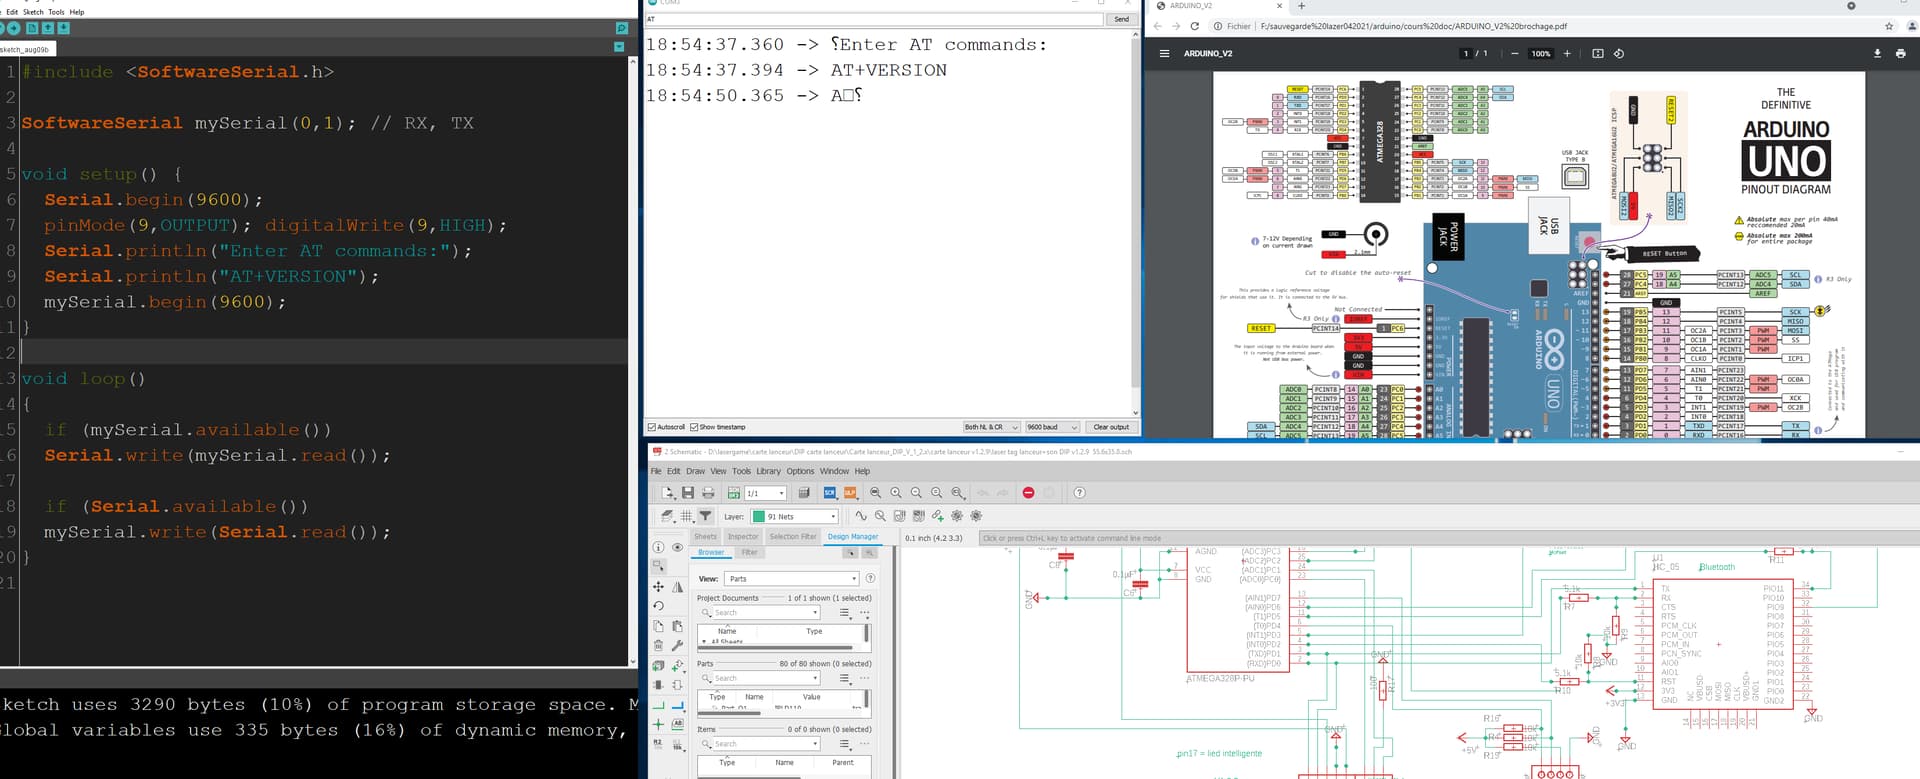Click the green 91 Nets layer swatch

tap(758, 517)
